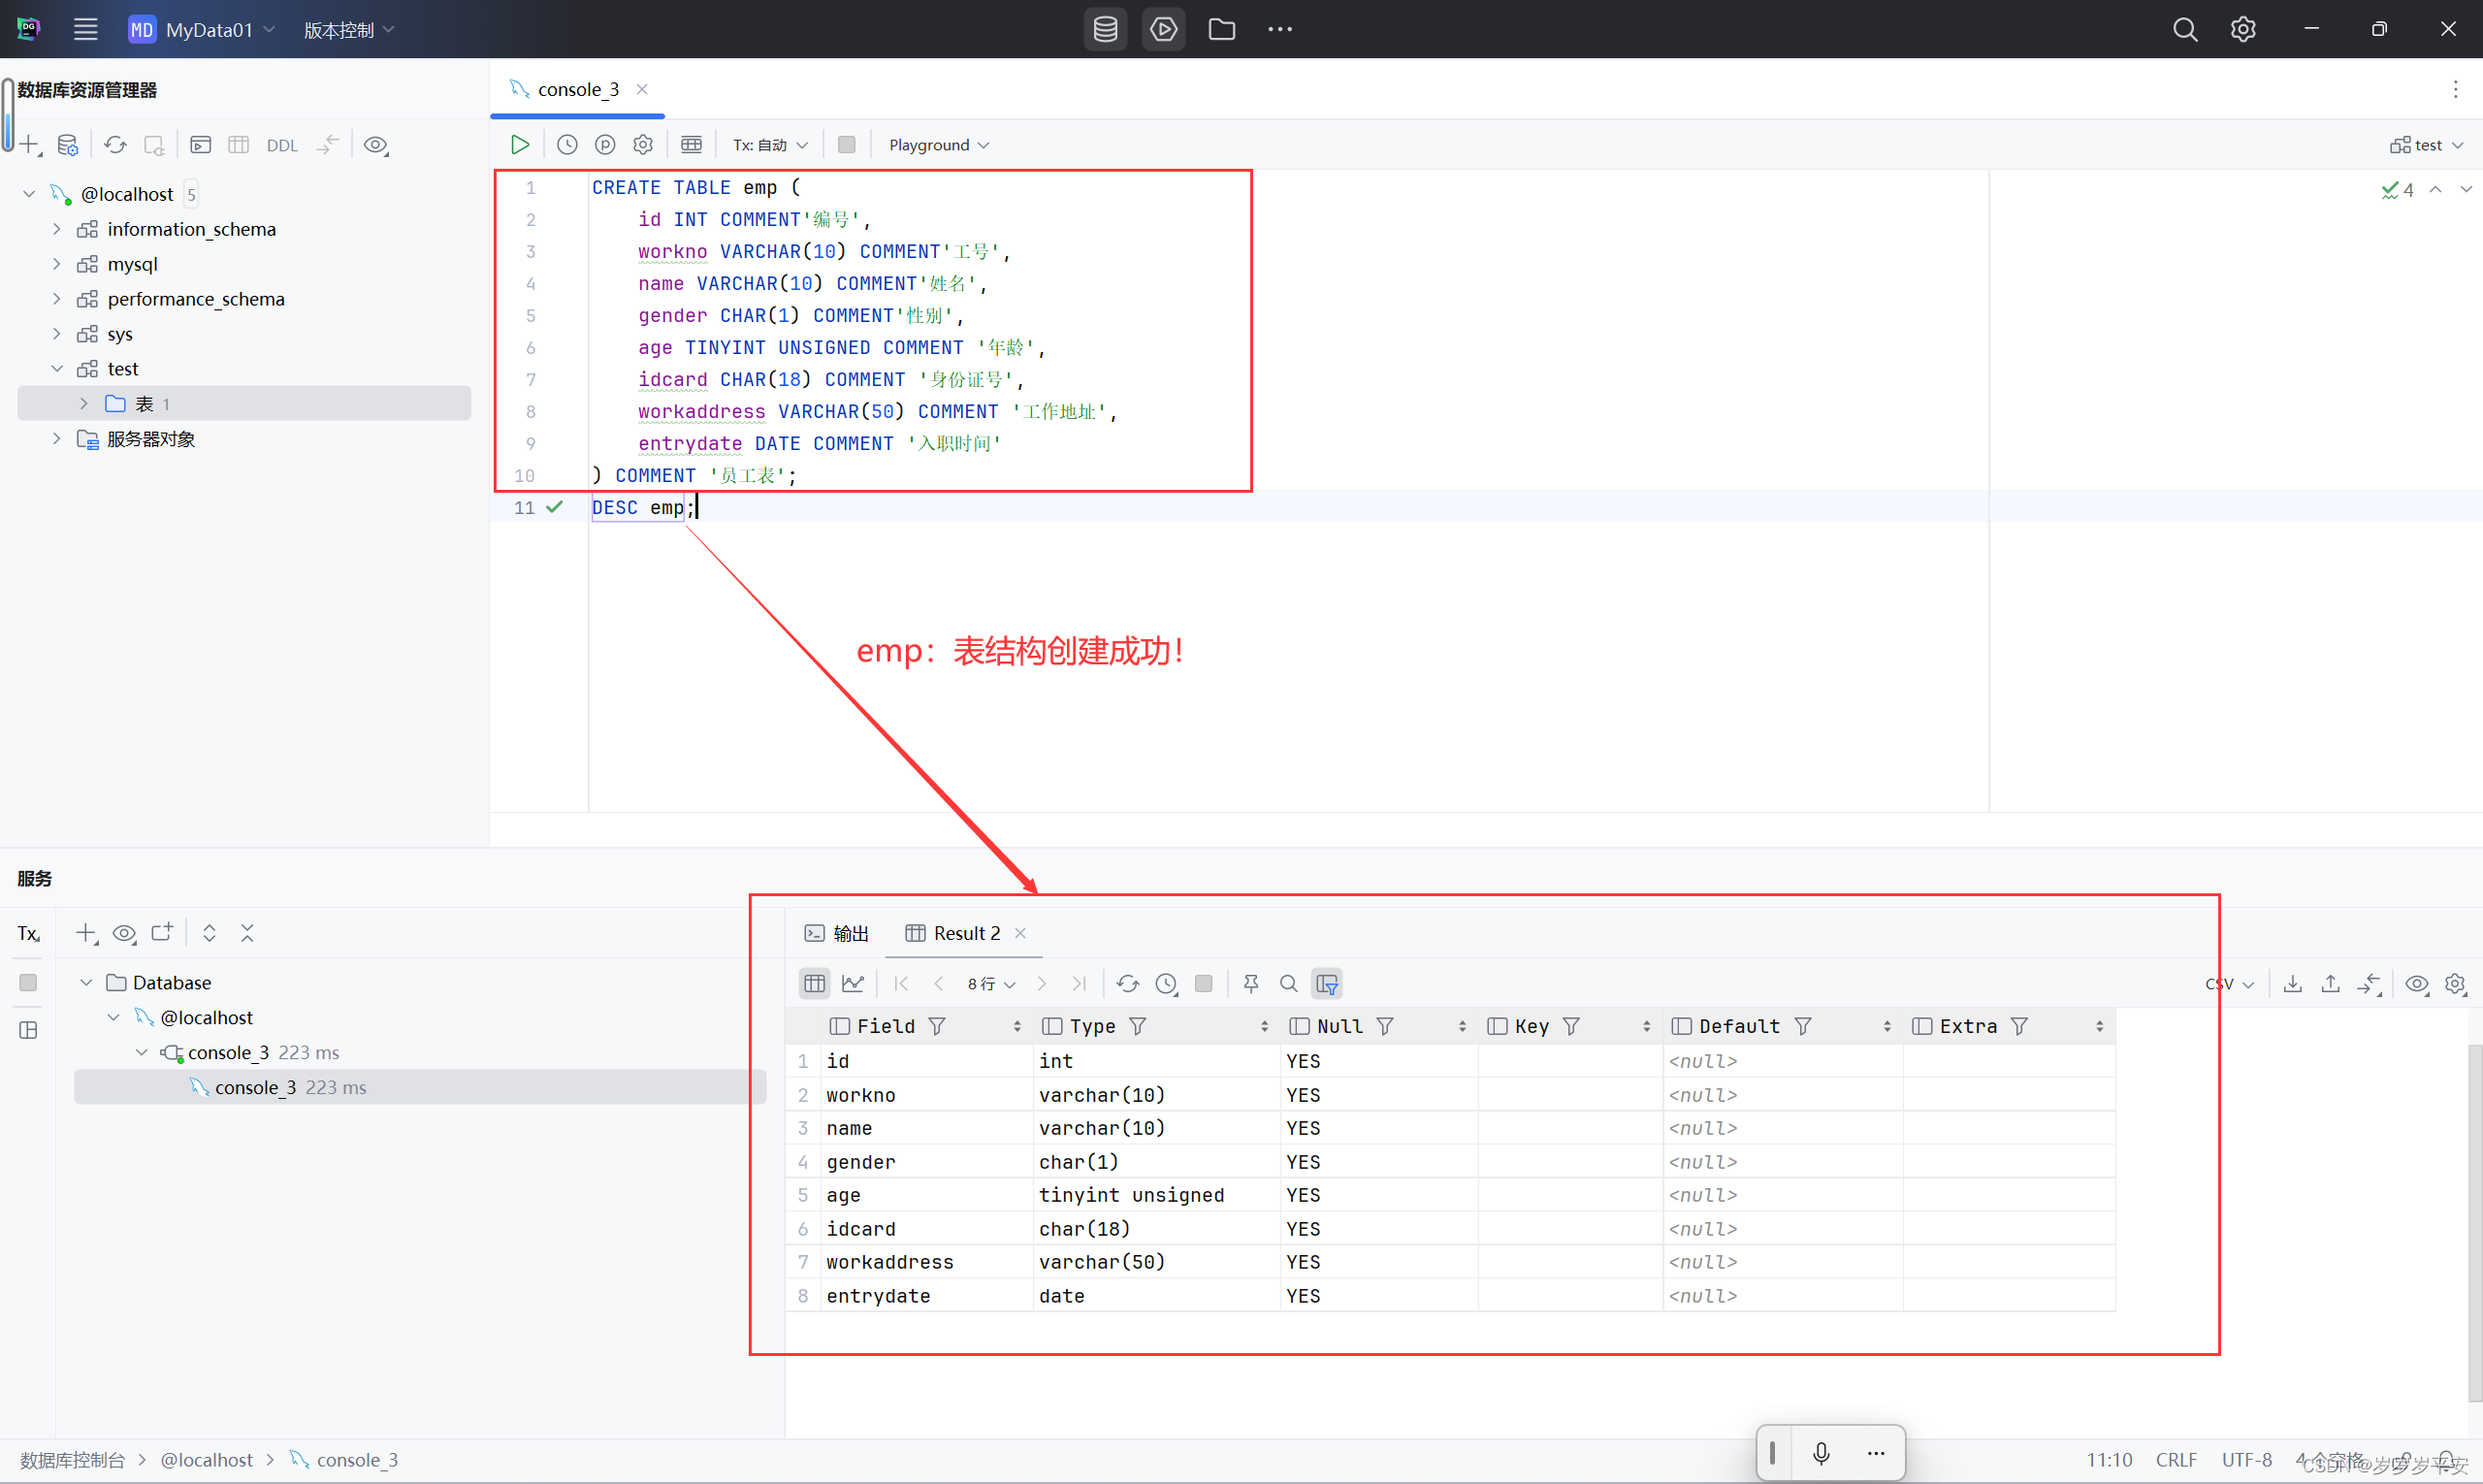Image resolution: width=2483 pixels, height=1484 pixels.
Task: Select the console_3 editor tab
Action: pos(577,89)
